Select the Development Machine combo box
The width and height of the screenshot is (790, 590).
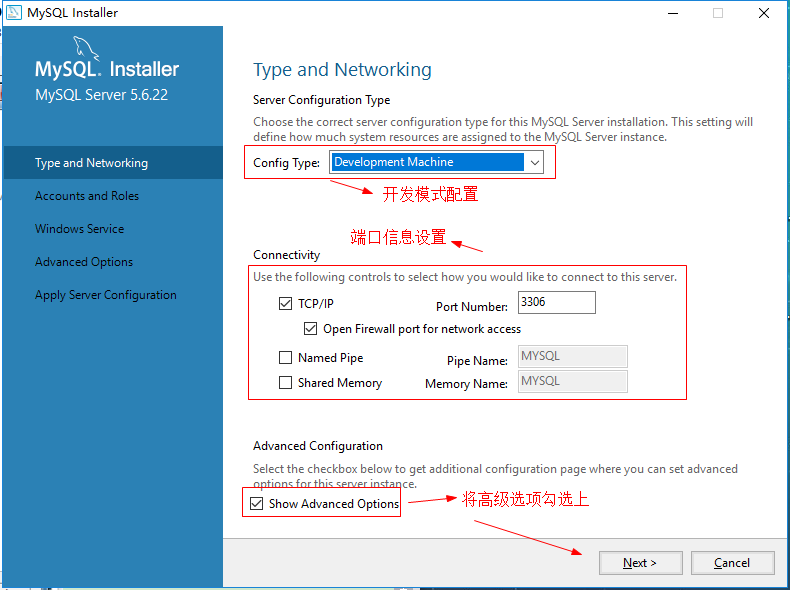point(436,162)
